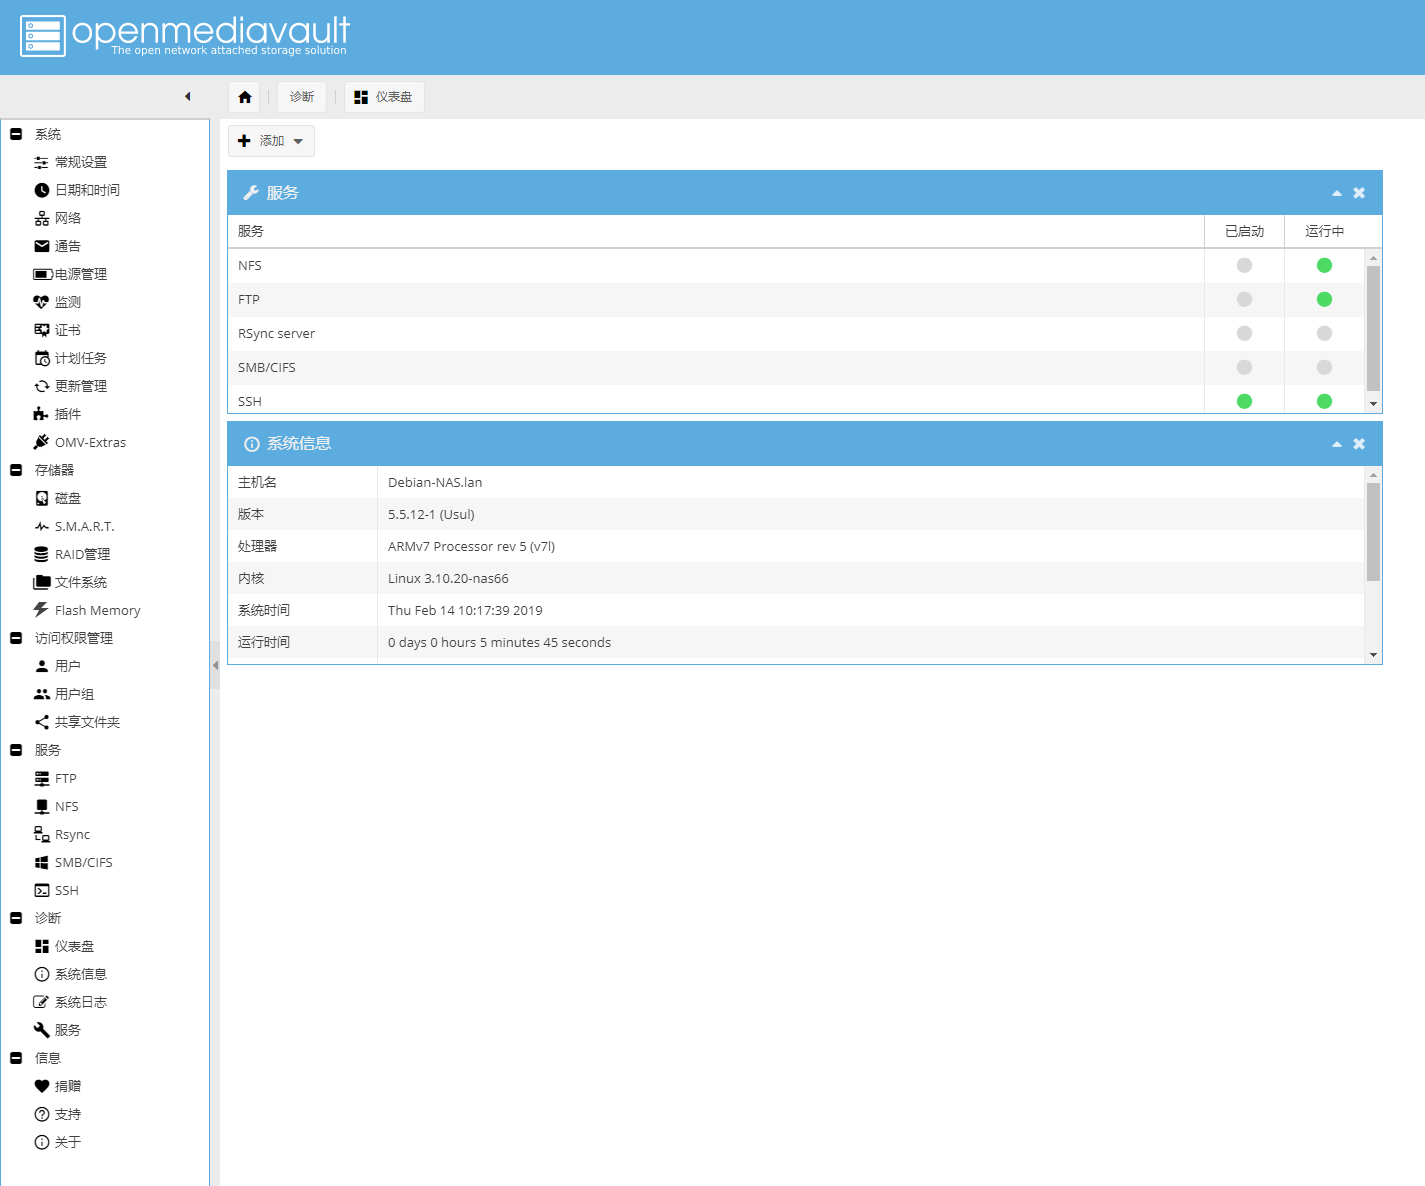This screenshot has height=1186, width=1425.
Task: Click the openmediavault logo
Action: [x=185, y=36]
